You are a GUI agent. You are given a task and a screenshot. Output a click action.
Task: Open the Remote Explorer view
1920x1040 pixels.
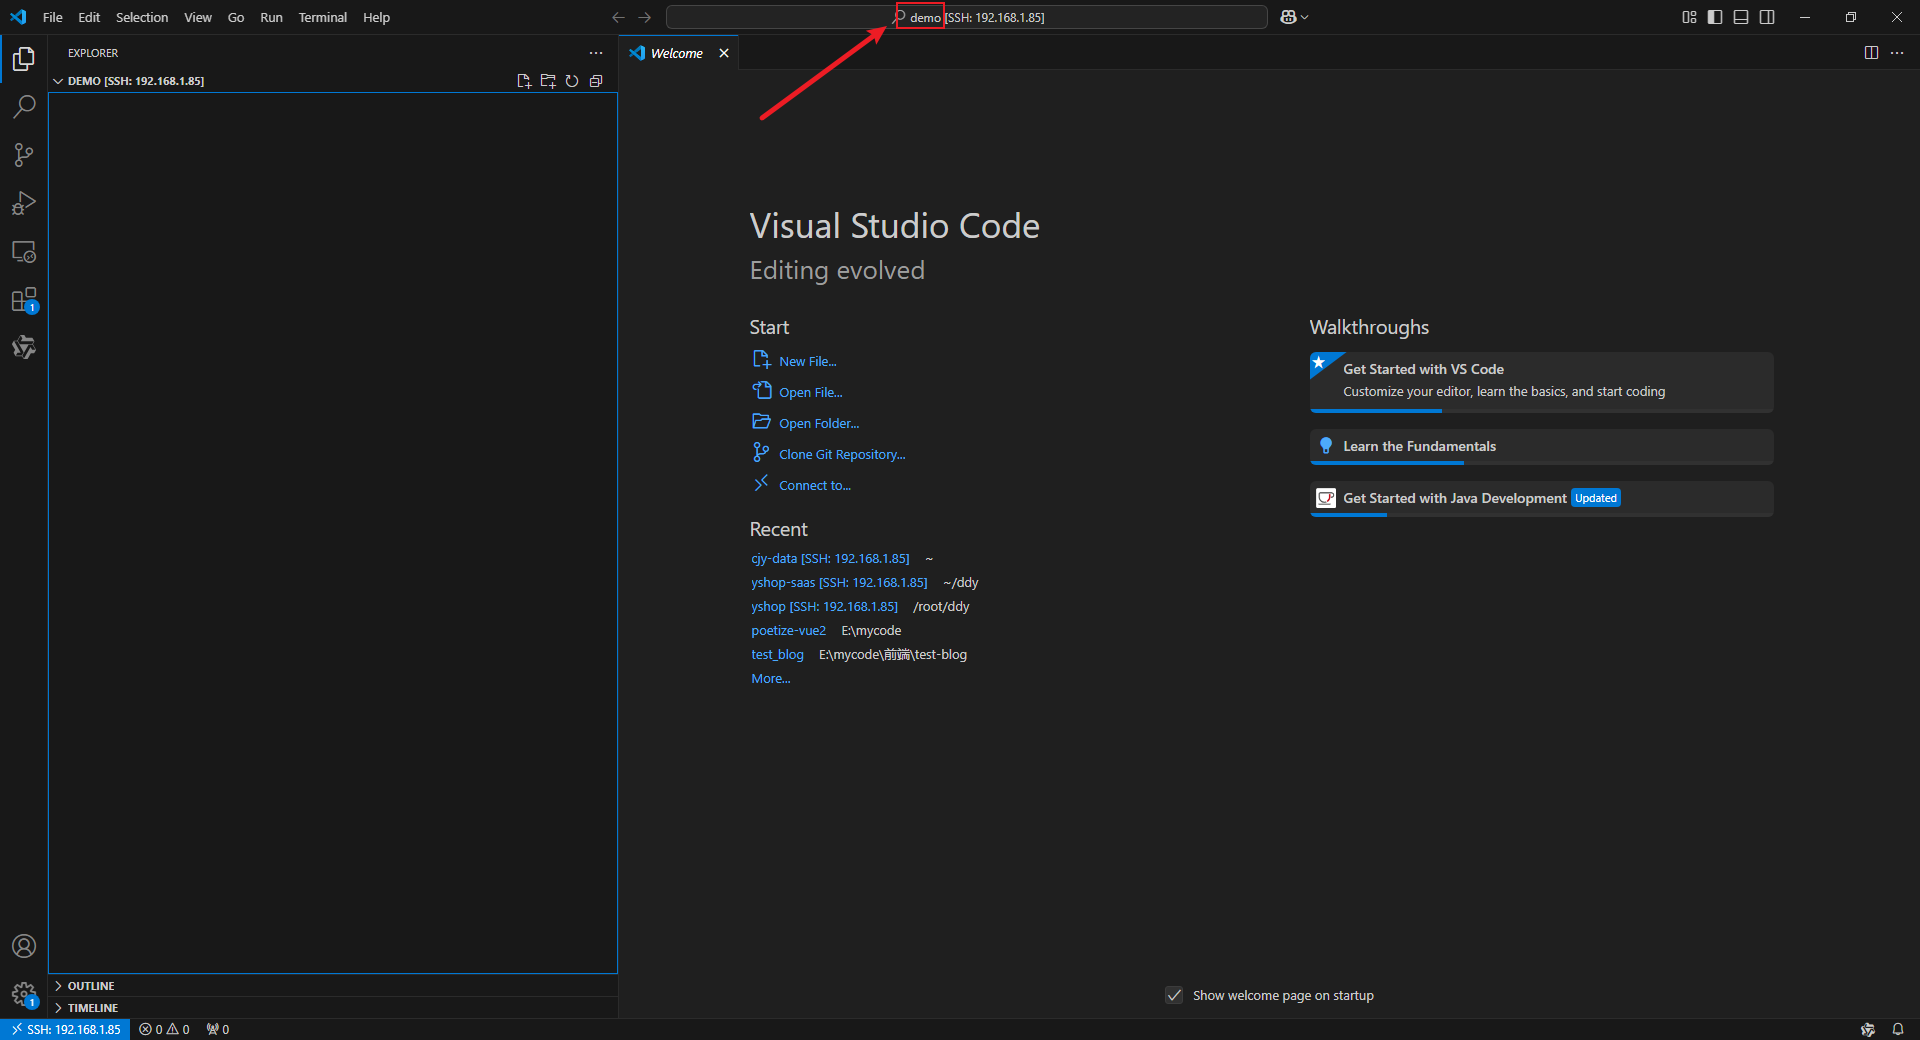[24, 251]
